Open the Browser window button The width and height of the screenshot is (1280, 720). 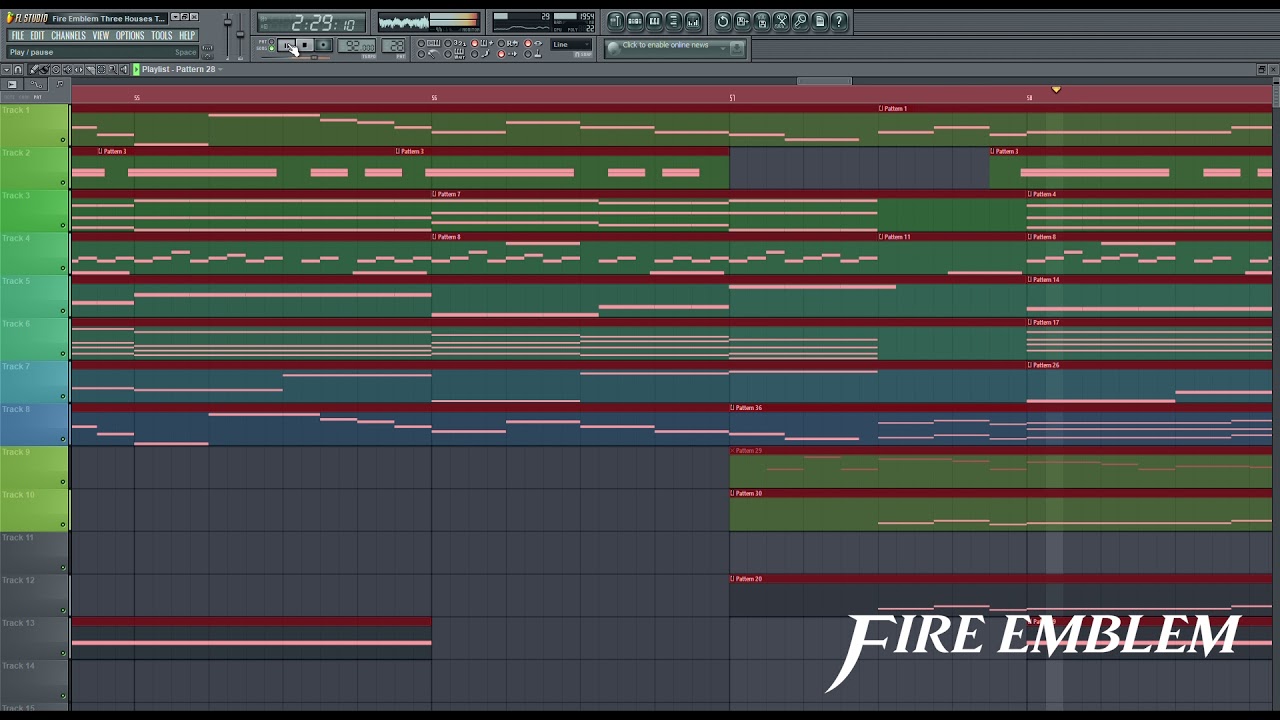point(674,22)
